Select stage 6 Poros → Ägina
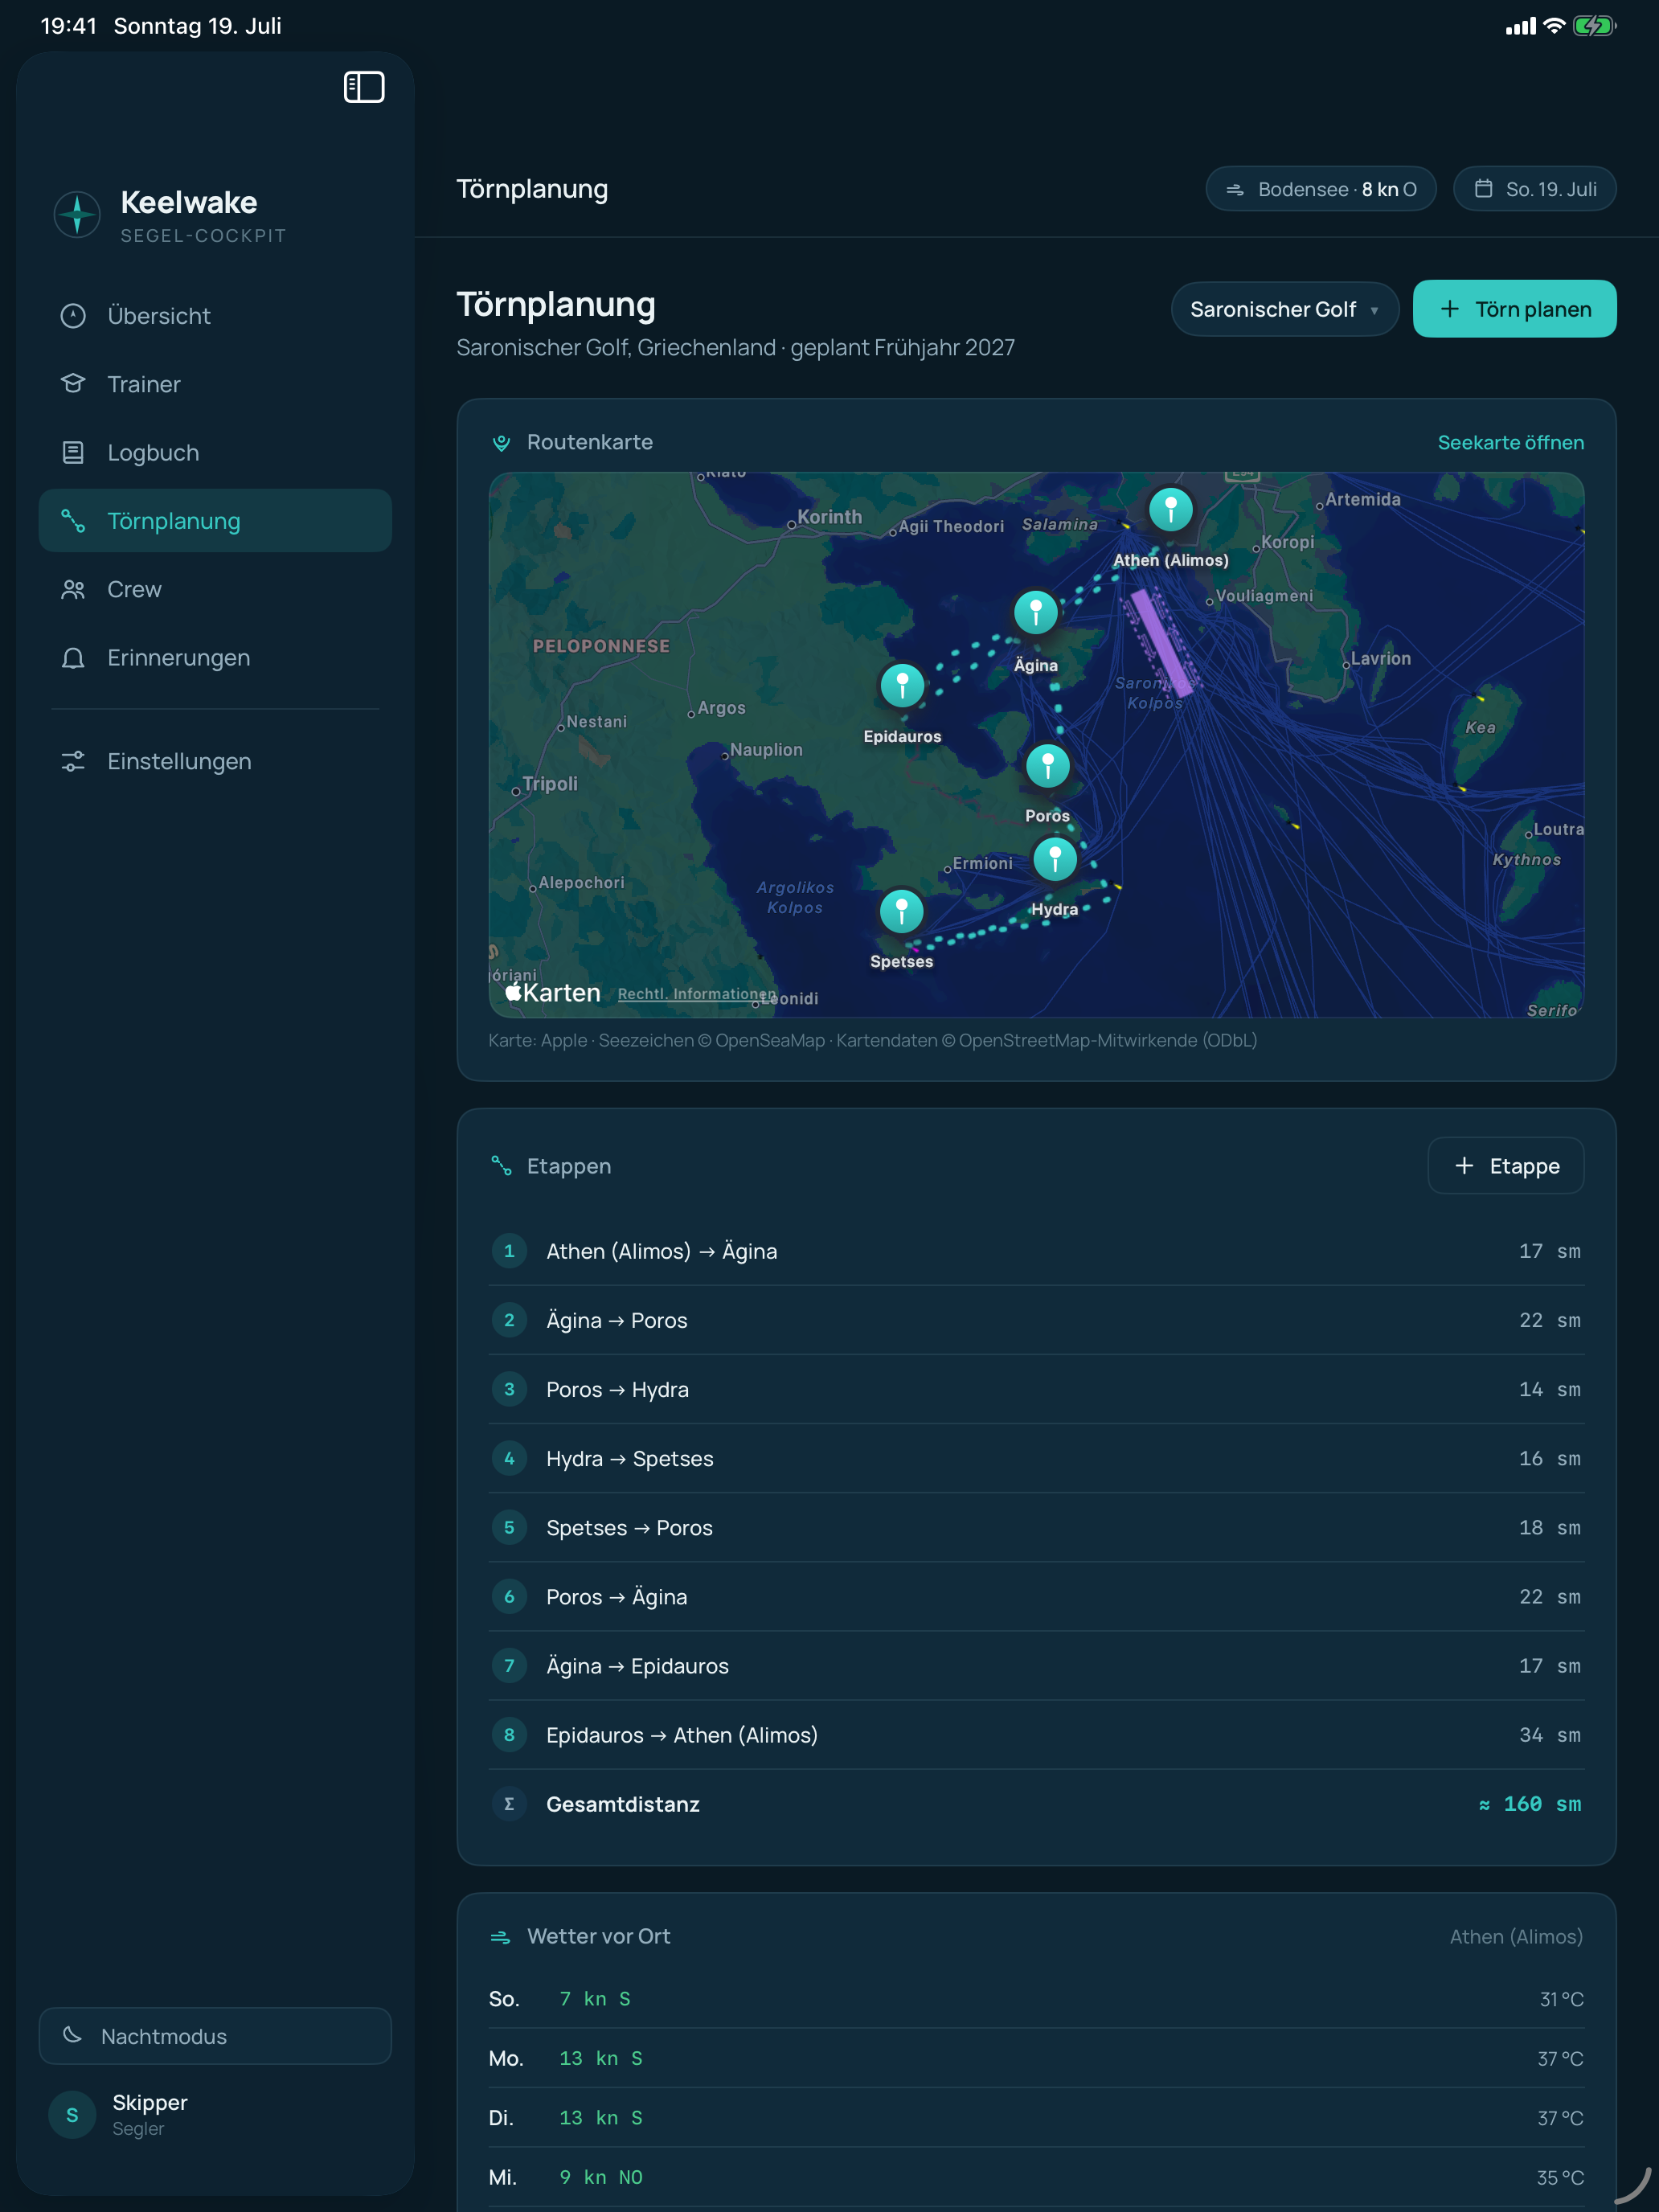Image resolution: width=1659 pixels, height=2212 pixels. 1036,1597
